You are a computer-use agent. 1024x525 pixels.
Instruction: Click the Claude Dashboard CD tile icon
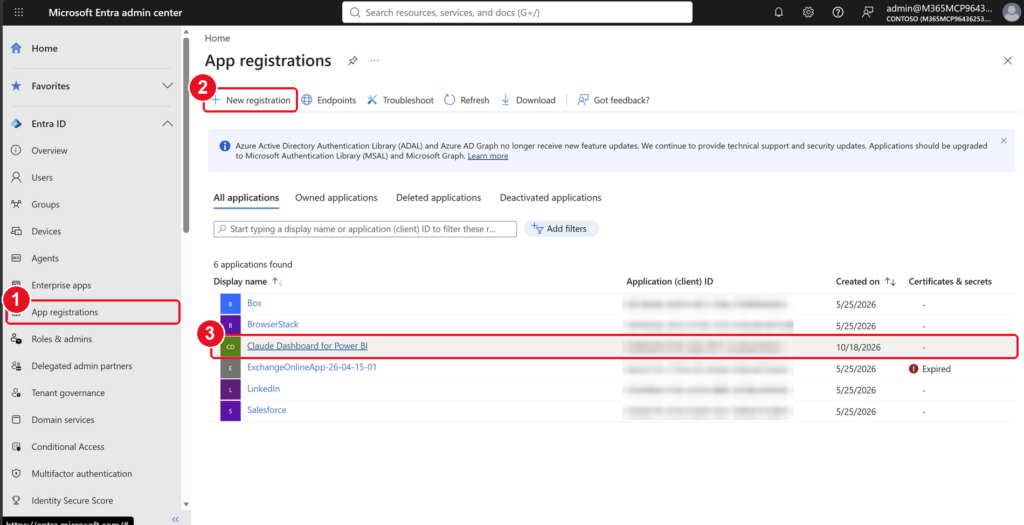coord(230,347)
